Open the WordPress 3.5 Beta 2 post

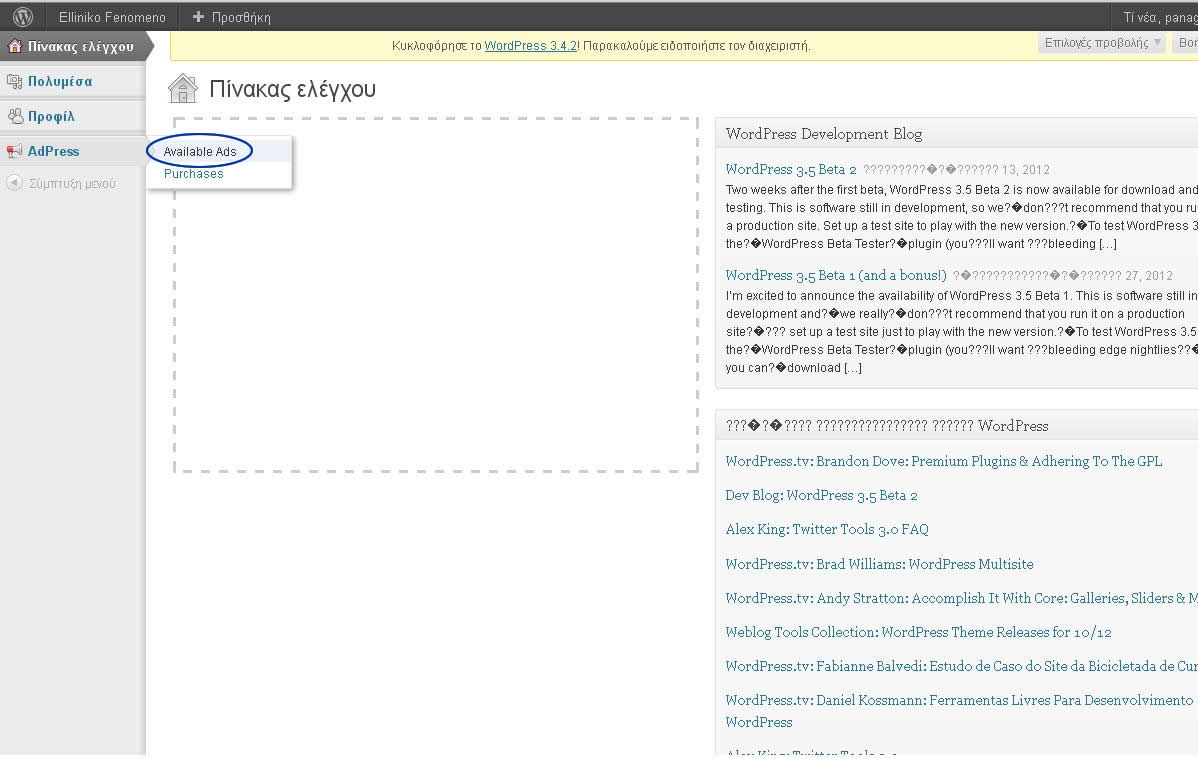790,169
